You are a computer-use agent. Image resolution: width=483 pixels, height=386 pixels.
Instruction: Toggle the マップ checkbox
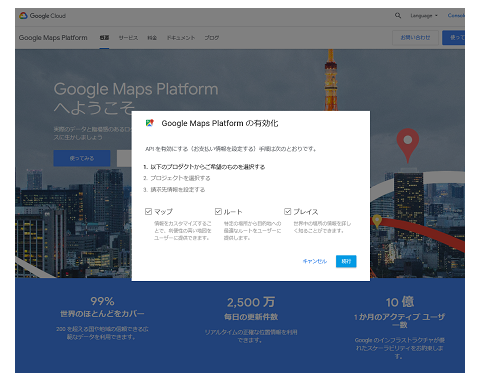148,211
